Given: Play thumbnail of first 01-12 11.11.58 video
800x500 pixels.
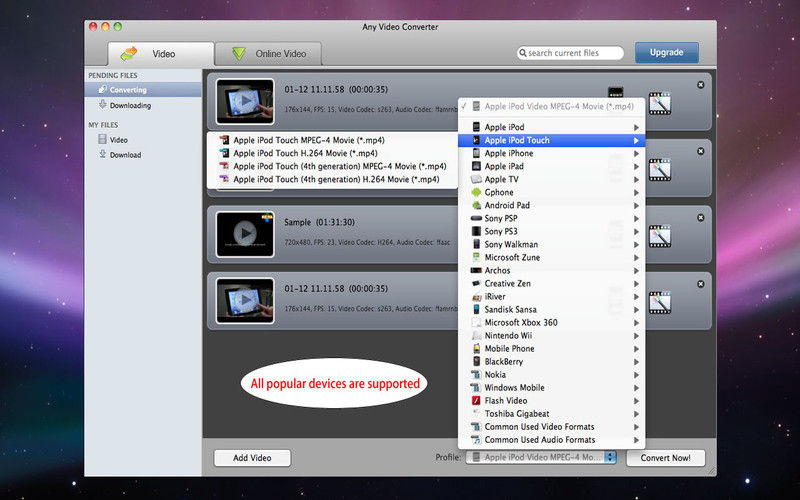Looking at the screenshot, I should (x=245, y=101).
